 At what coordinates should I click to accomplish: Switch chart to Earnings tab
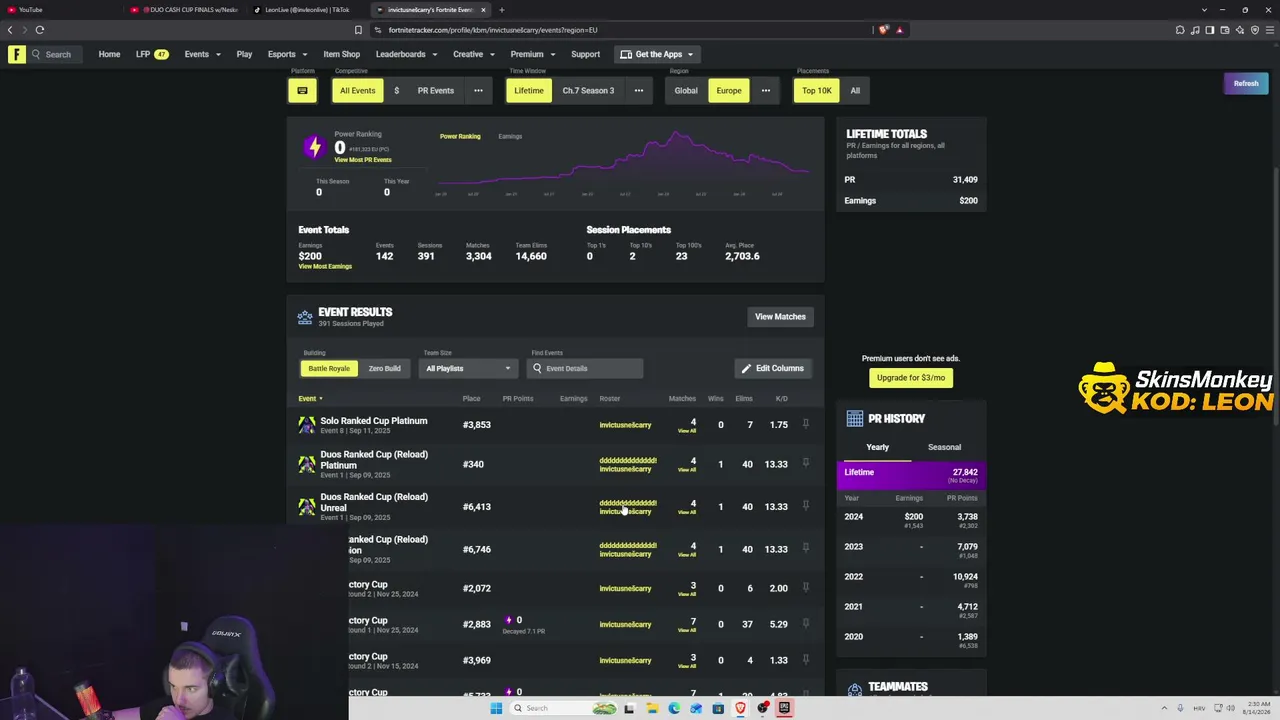pyautogui.click(x=510, y=136)
